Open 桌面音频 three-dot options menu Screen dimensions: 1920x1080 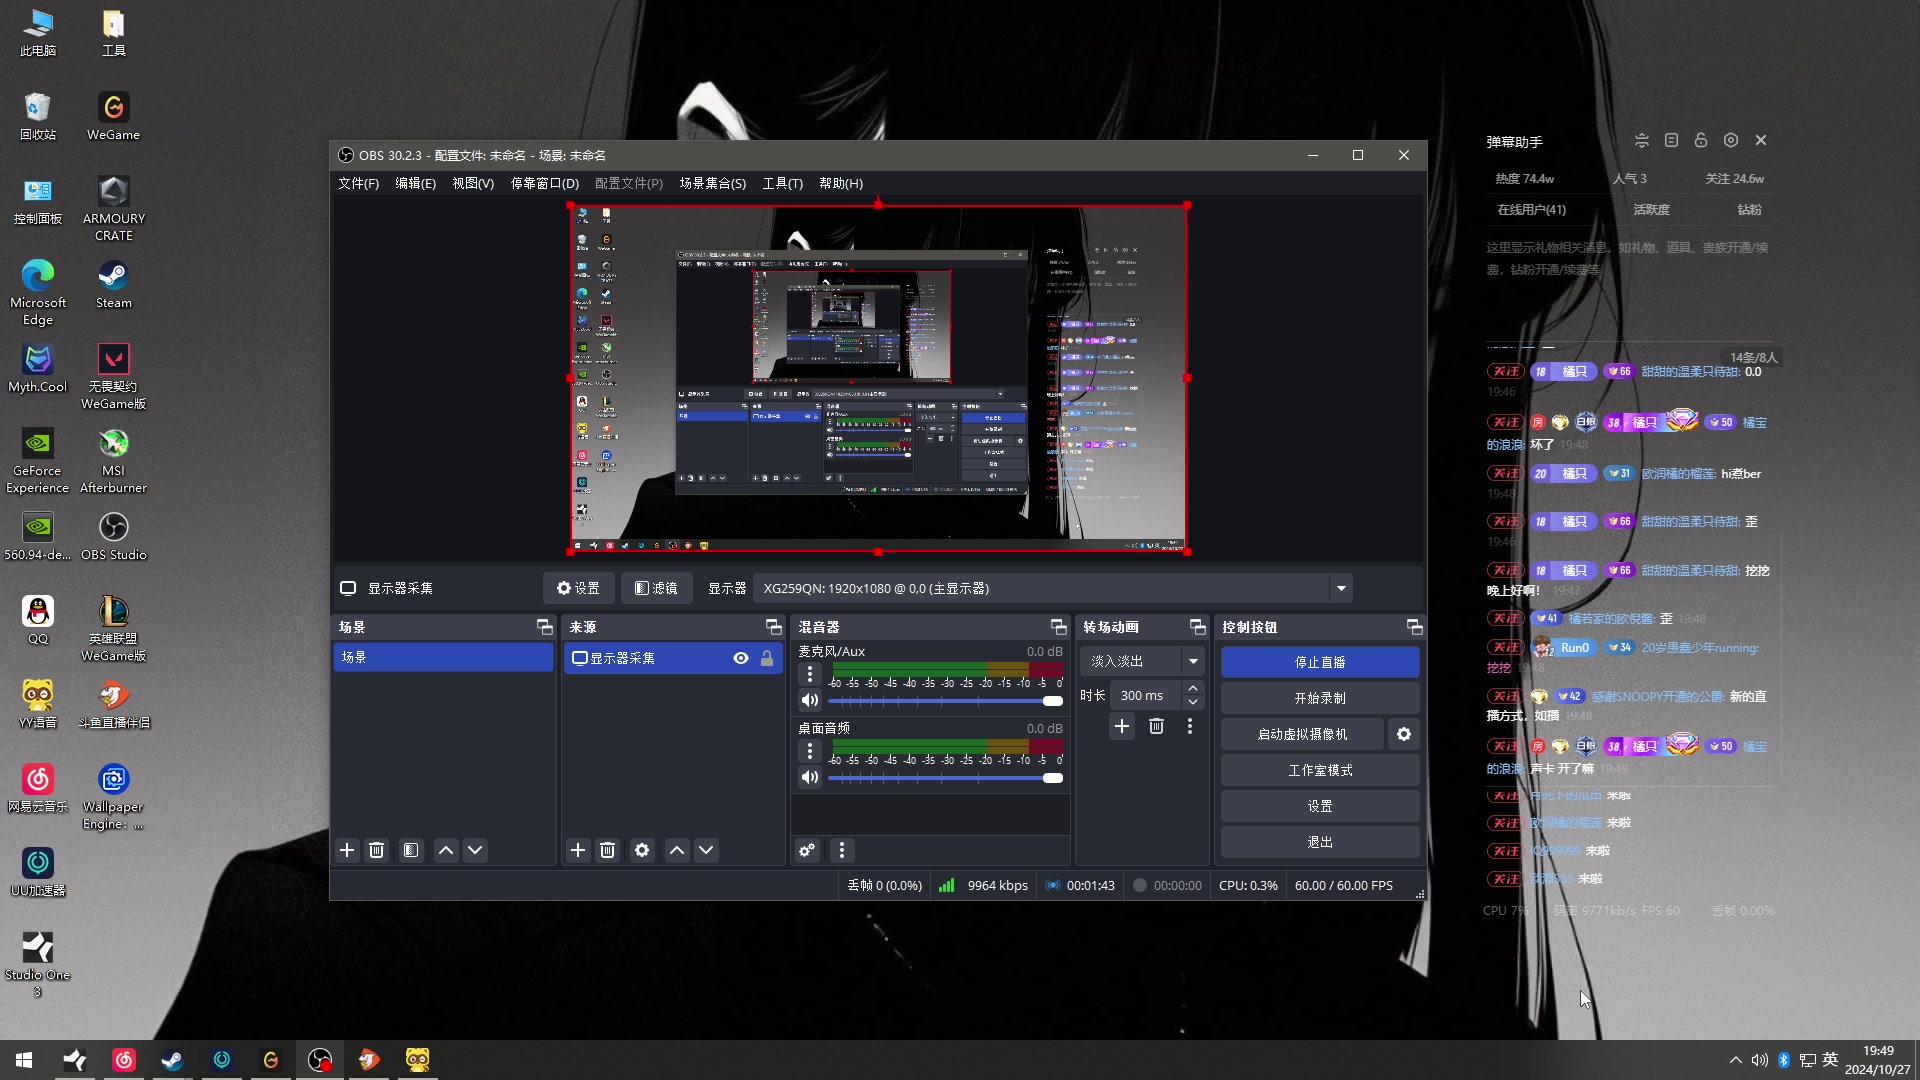tap(810, 751)
